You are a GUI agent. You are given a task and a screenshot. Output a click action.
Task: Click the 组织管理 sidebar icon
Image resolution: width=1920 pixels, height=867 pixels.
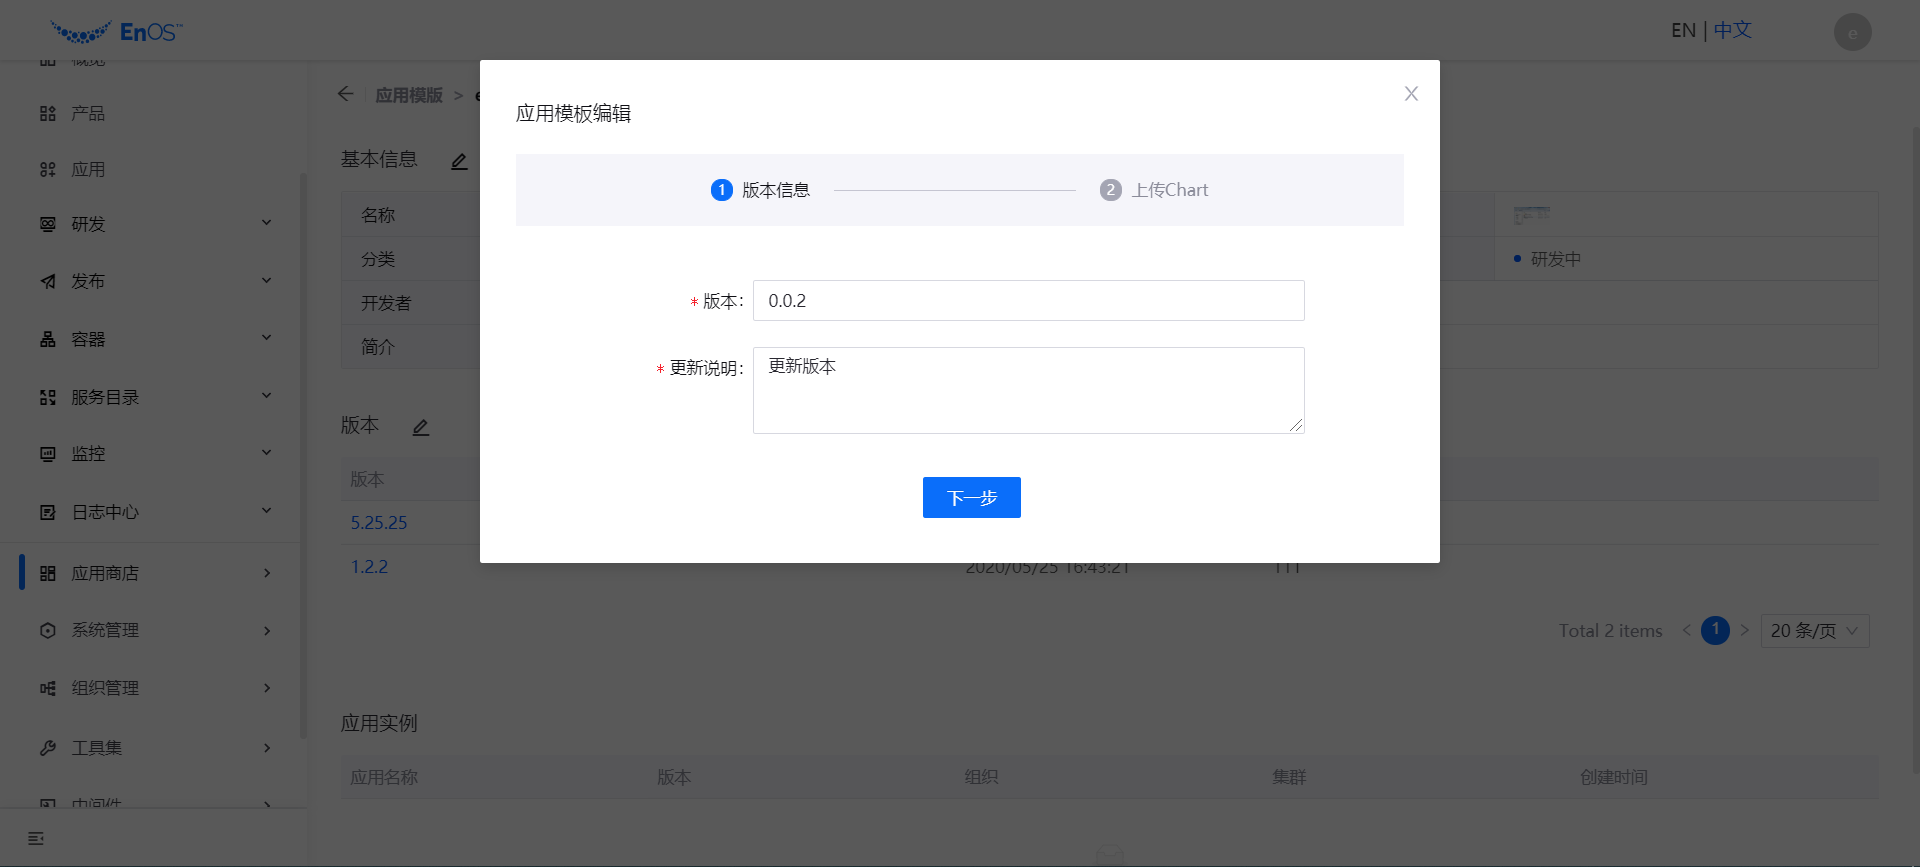(48, 688)
